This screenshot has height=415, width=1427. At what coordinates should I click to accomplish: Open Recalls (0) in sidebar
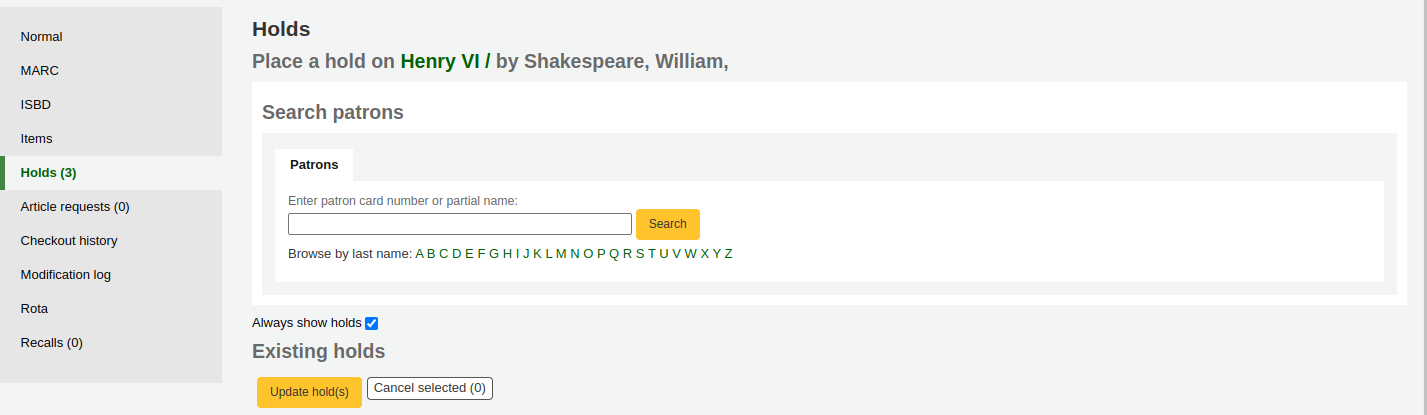52,343
